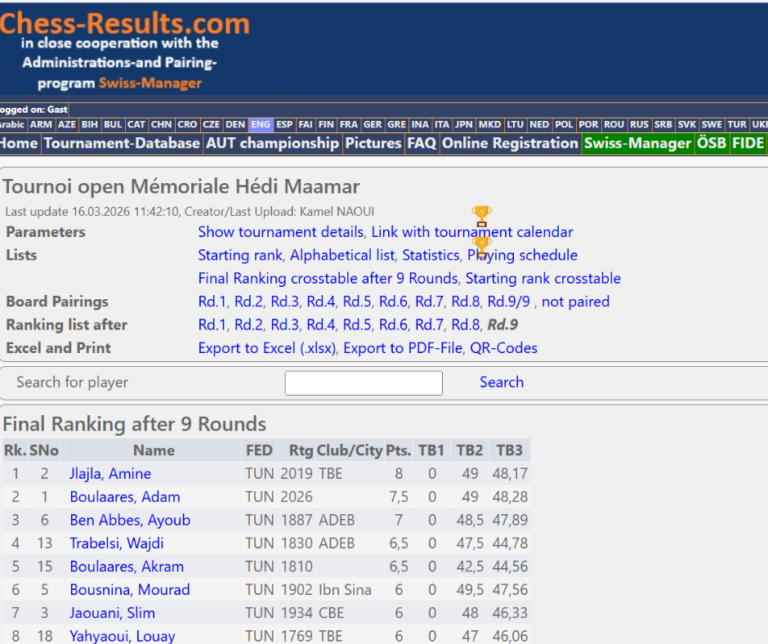Open the Alphabetical list
Screen dimensions: 768x644
pyautogui.click(x=343, y=255)
